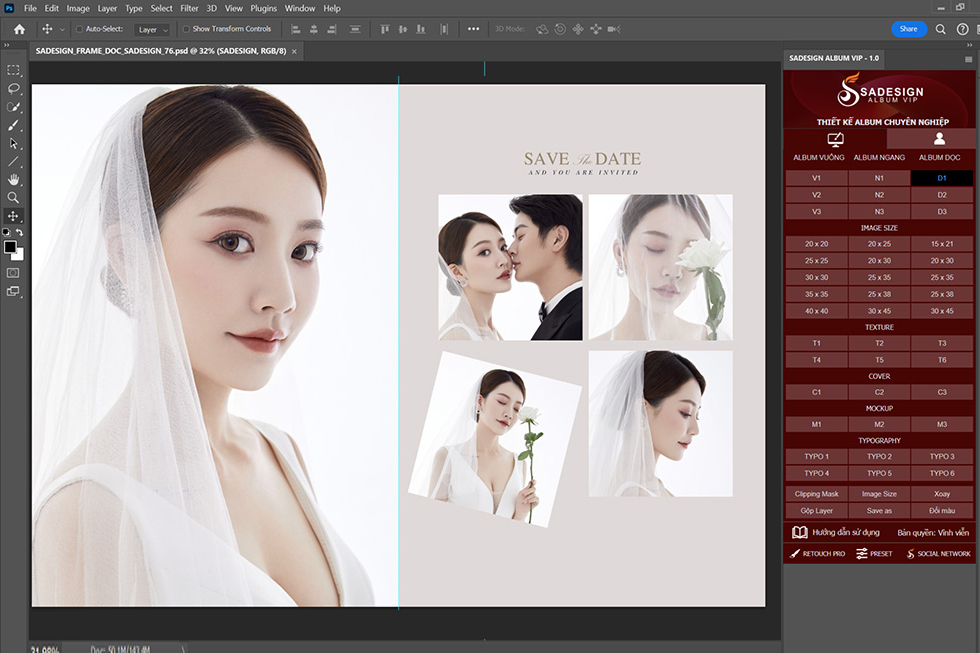
Task: Select the Lasso tool
Action: [13, 88]
